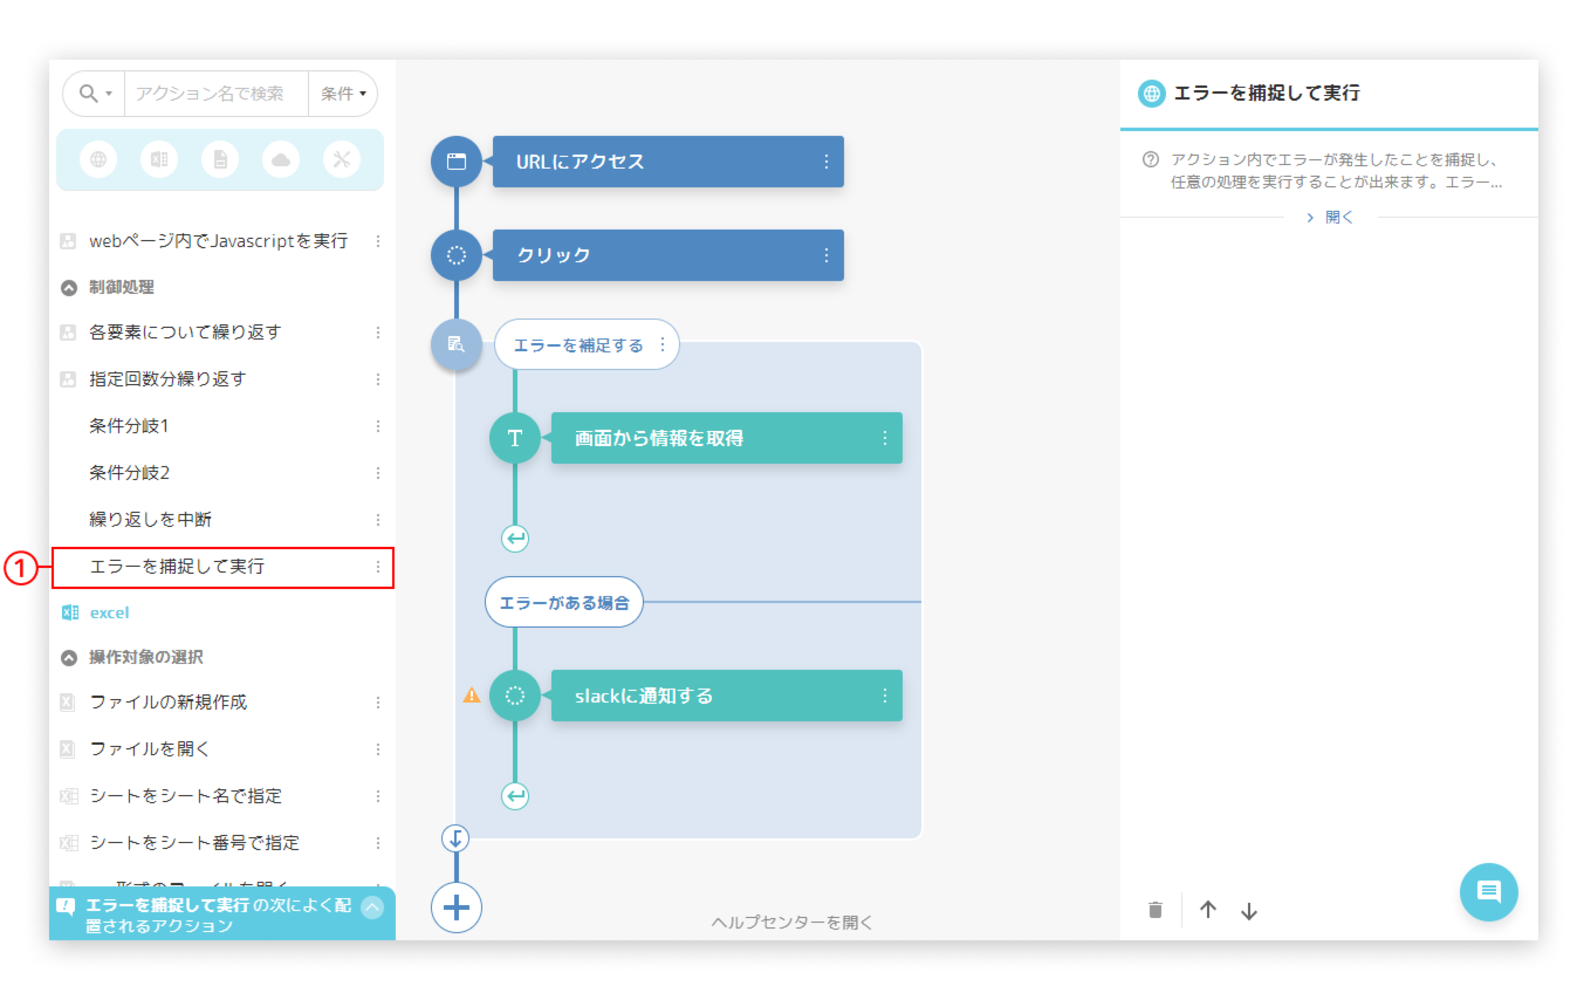Open options menu for 繰り返しを中断
The width and height of the screenshot is (1584, 1000).
point(378,520)
